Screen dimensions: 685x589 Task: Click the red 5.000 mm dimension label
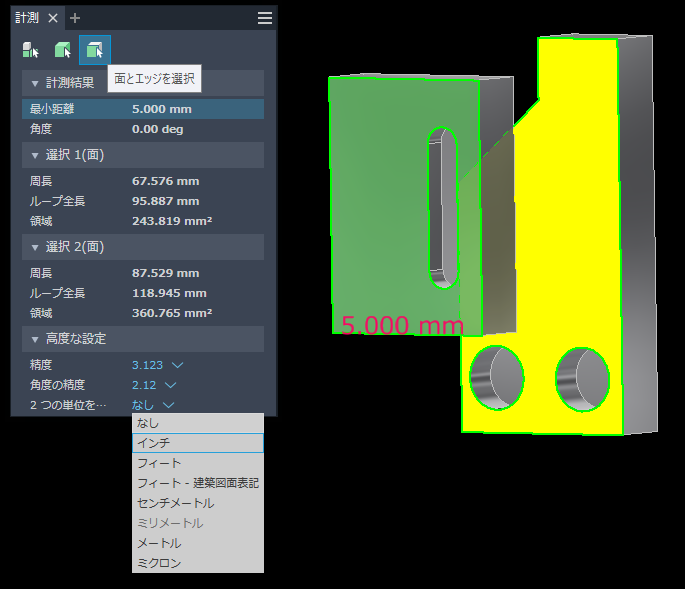403,325
